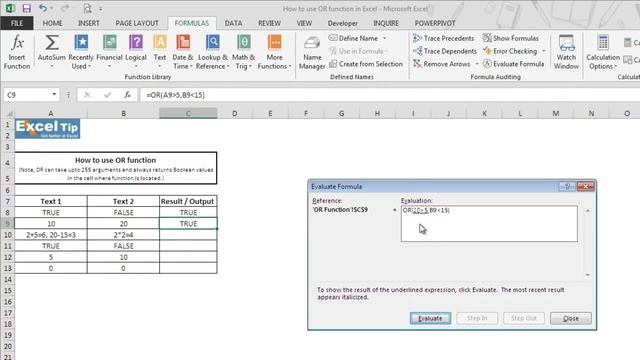Click Evaluate Formula in ribbon
Image resolution: width=640 pixels, height=360 pixels.
click(x=513, y=64)
